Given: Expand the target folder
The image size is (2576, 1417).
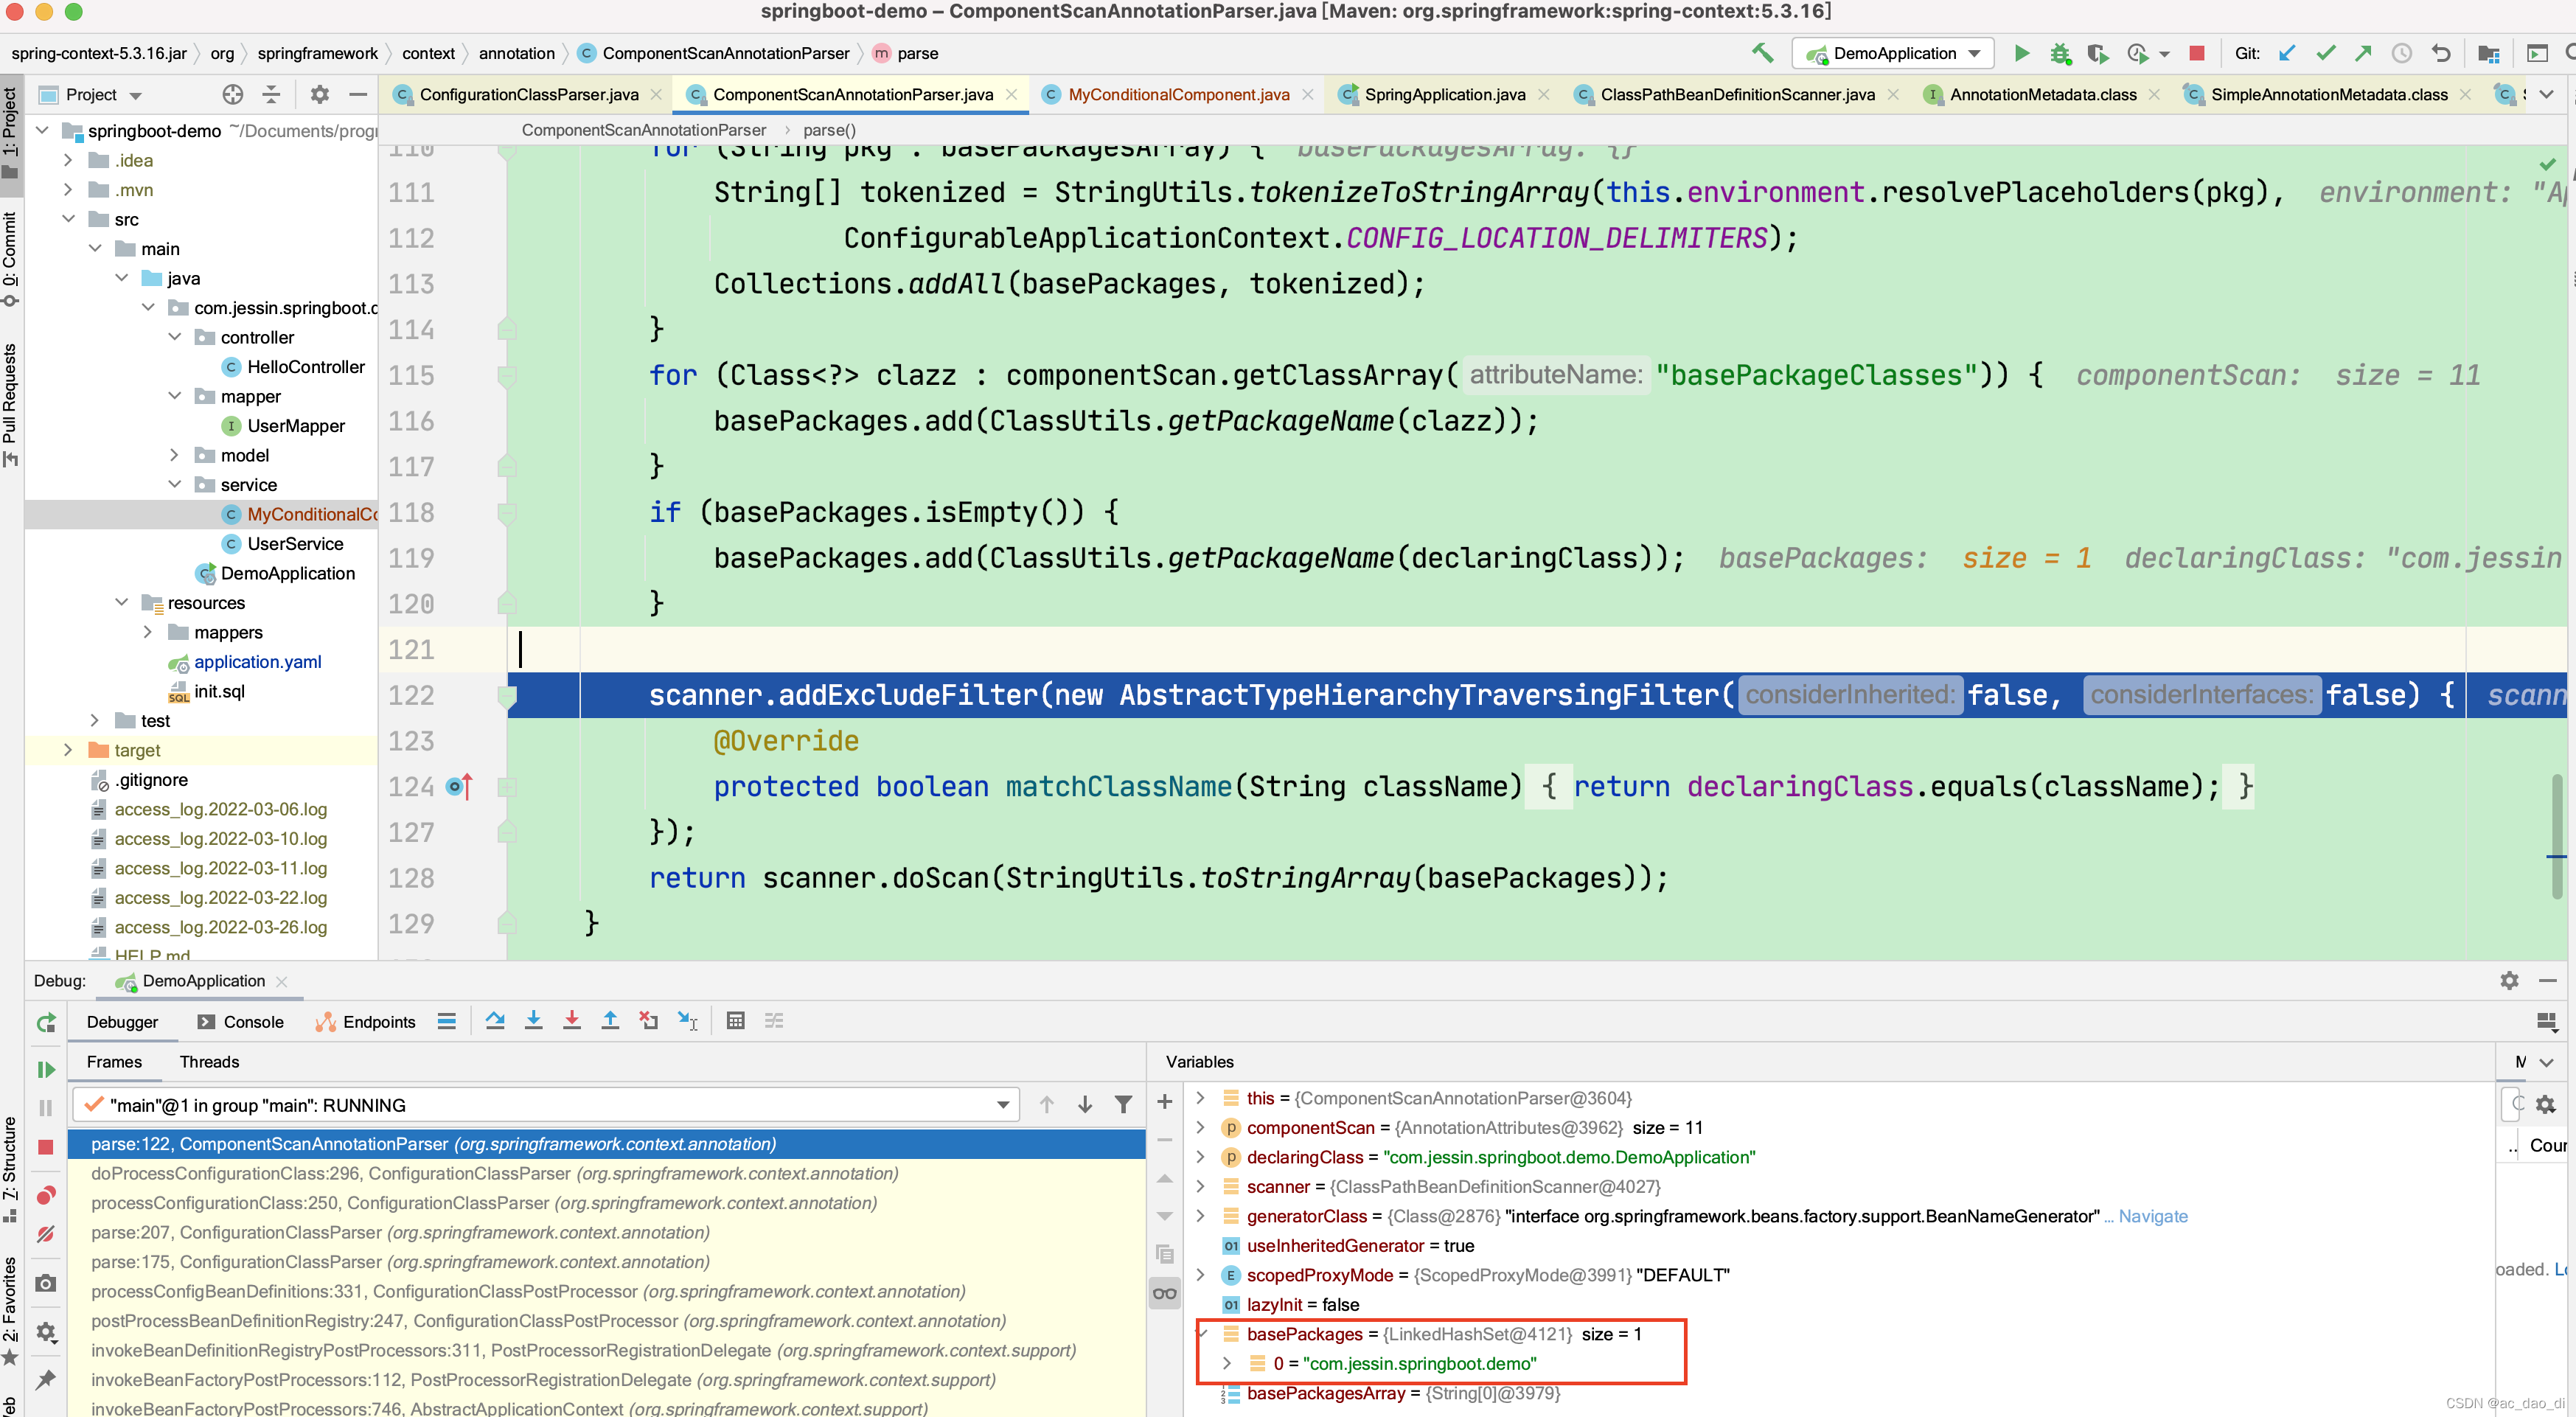Looking at the screenshot, I should pyautogui.click(x=68, y=750).
